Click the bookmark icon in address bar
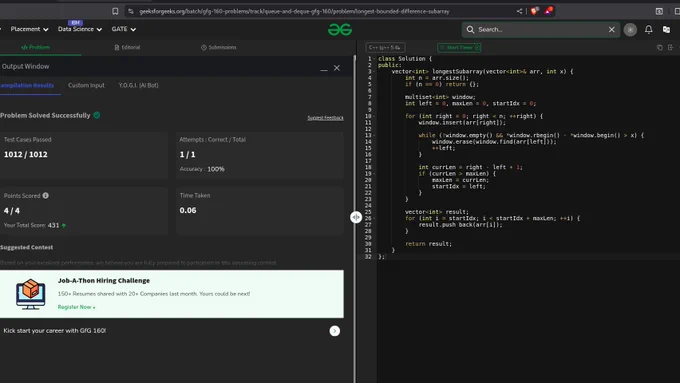 [x=115, y=11]
